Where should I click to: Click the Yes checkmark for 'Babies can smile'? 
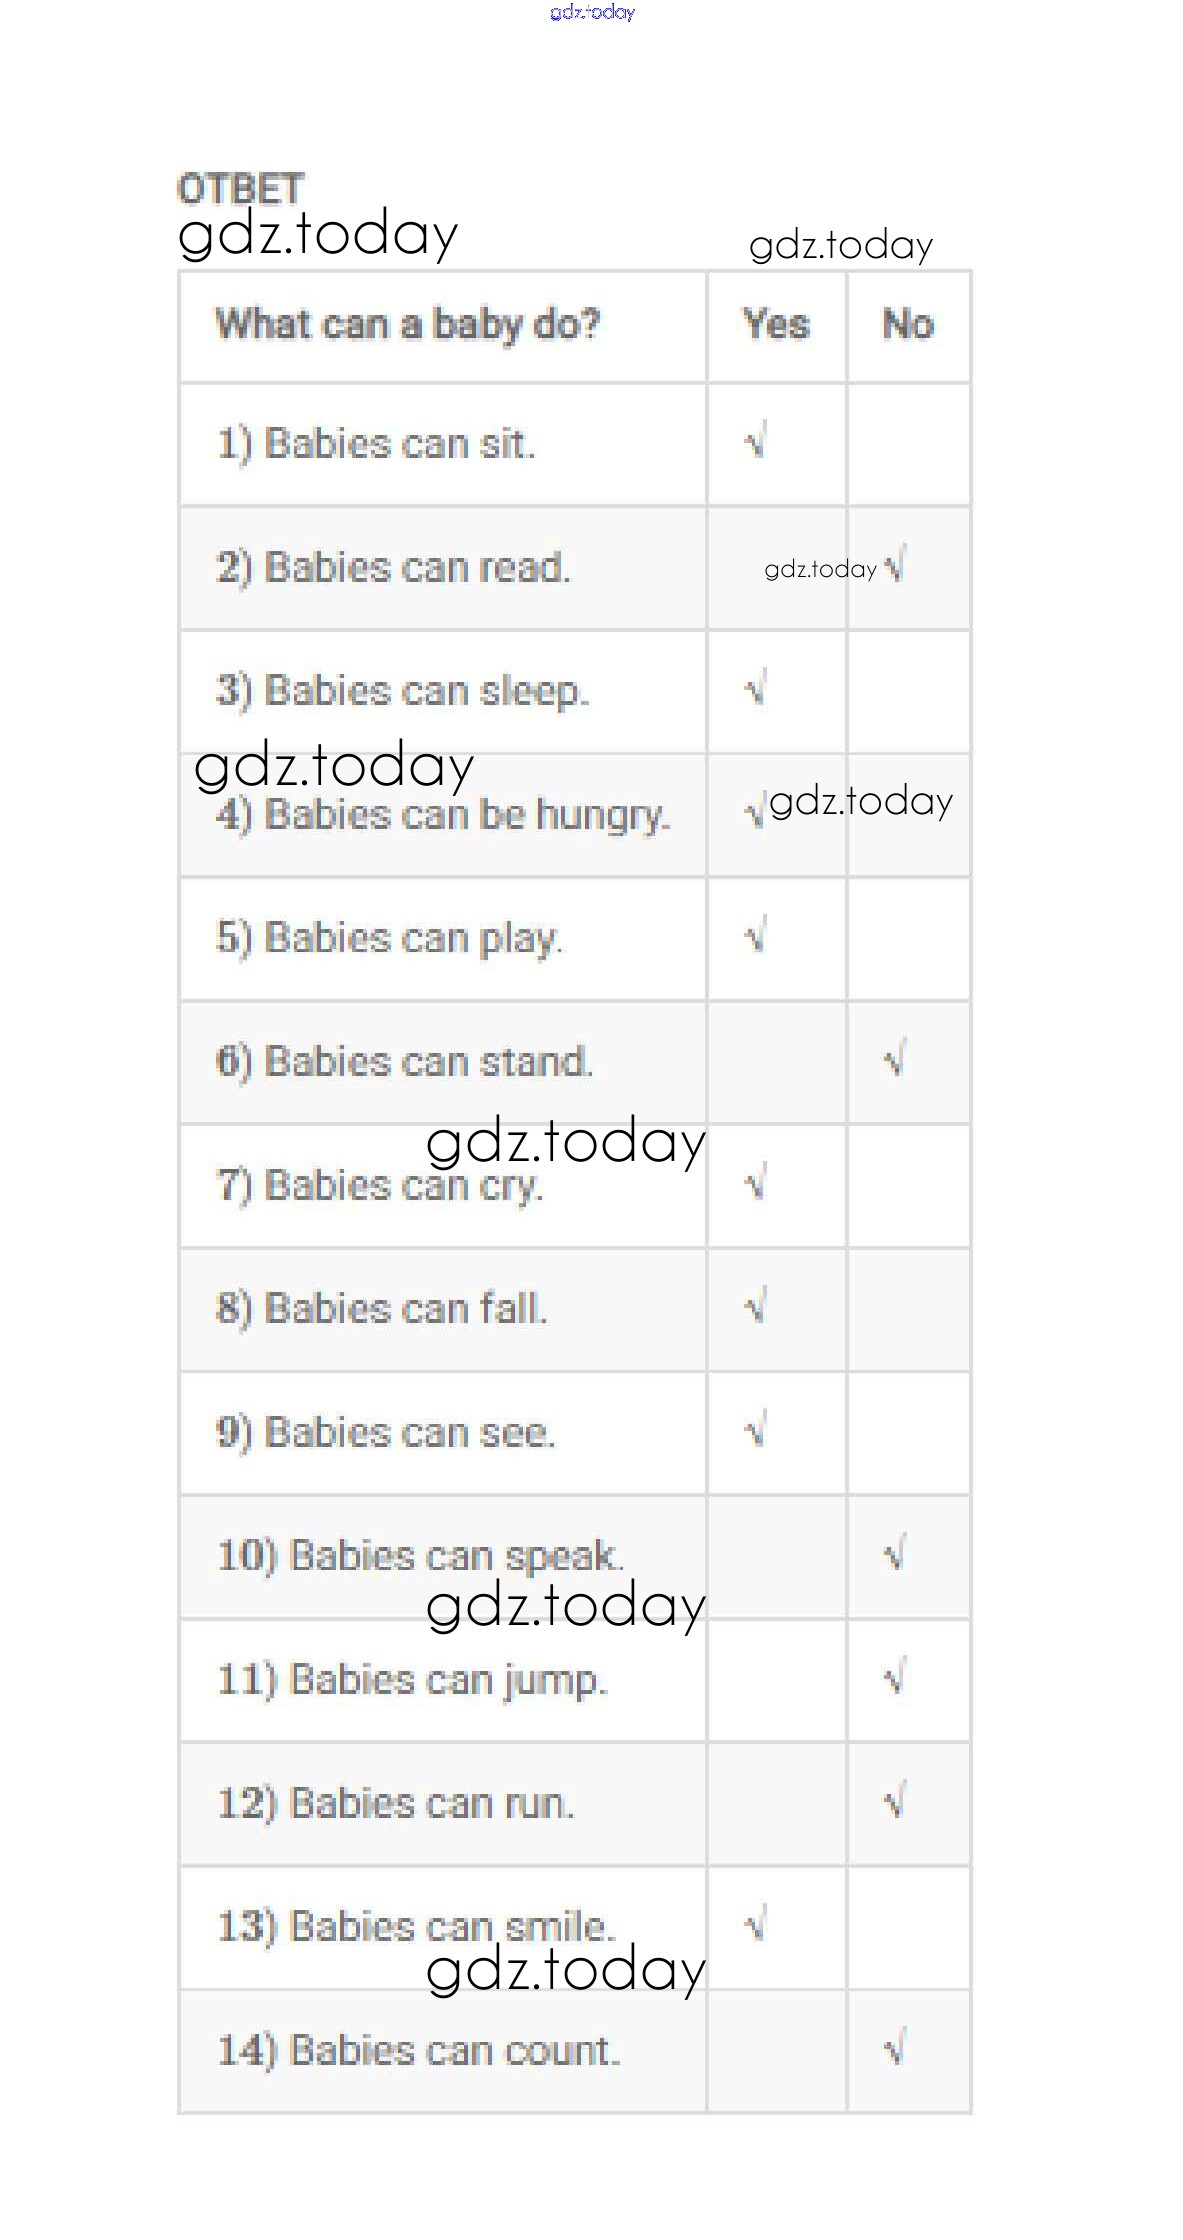[756, 1923]
